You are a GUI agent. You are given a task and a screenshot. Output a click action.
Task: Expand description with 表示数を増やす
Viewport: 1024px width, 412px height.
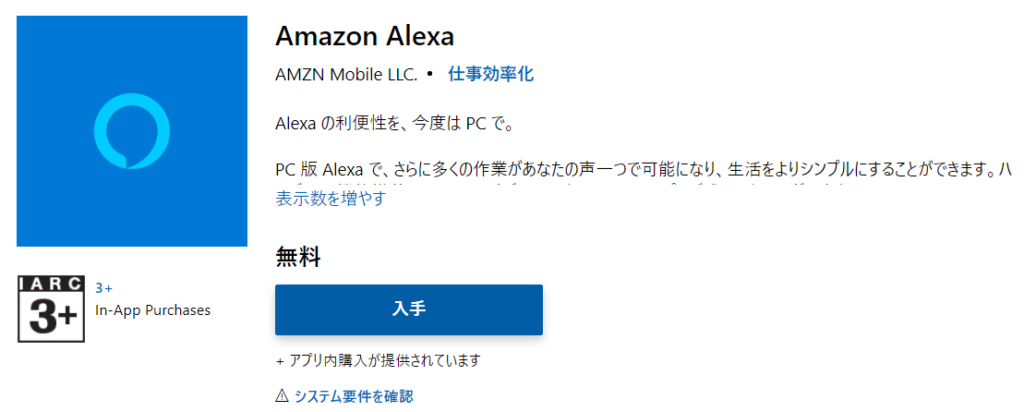(330, 198)
